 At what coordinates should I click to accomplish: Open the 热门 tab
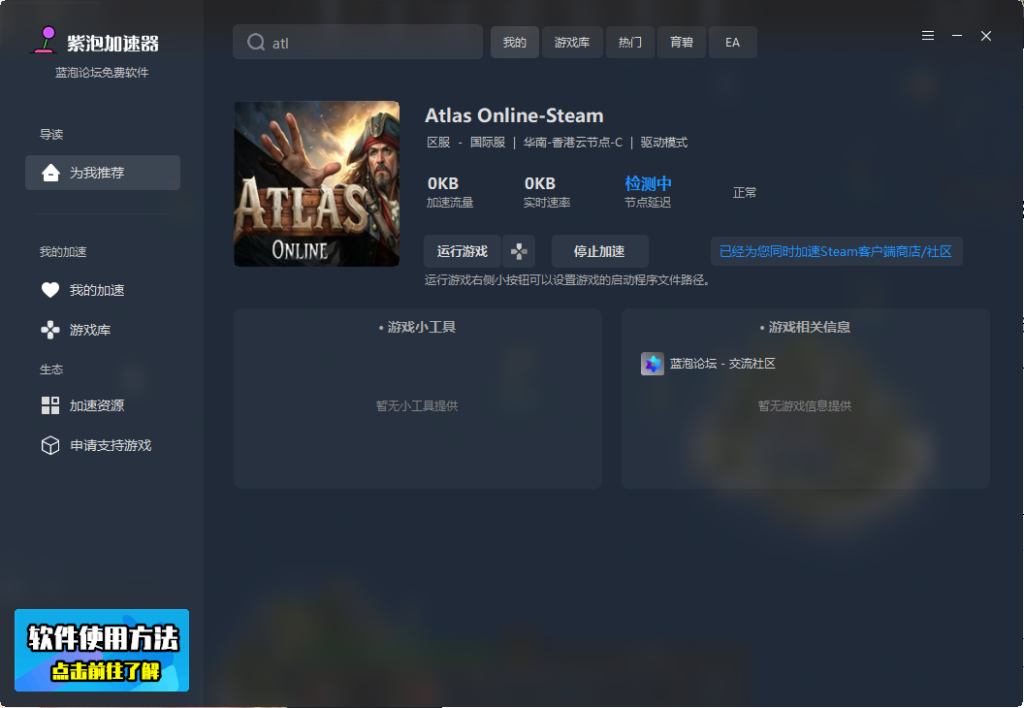point(630,42)
